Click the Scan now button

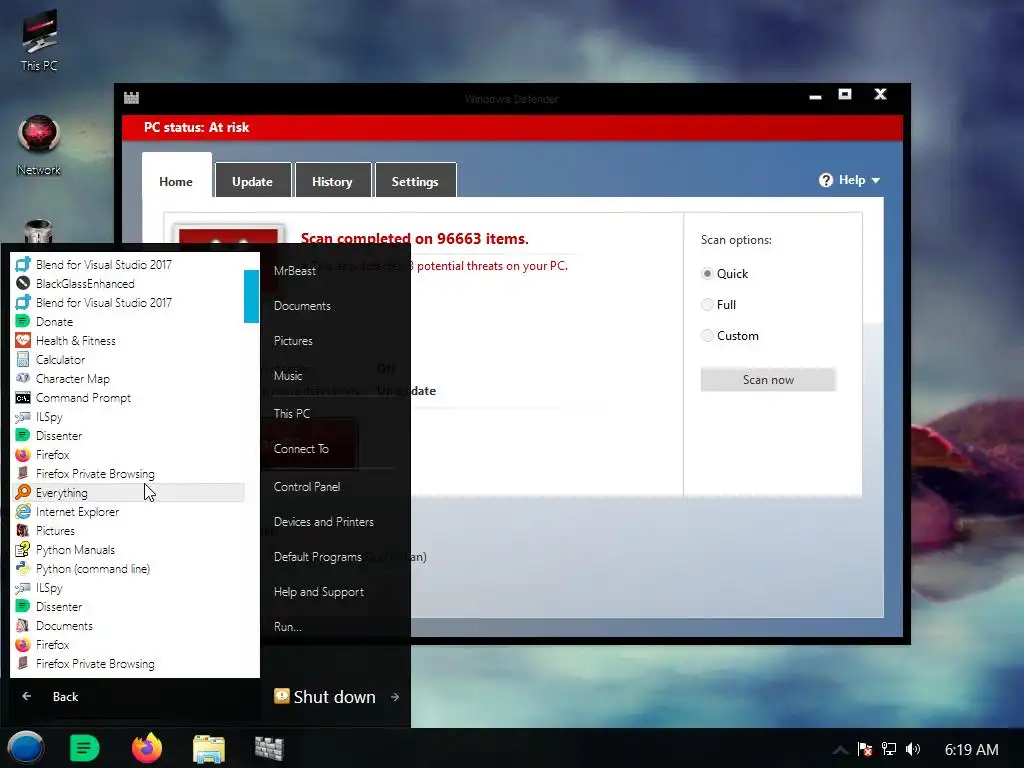click(768, 379)
